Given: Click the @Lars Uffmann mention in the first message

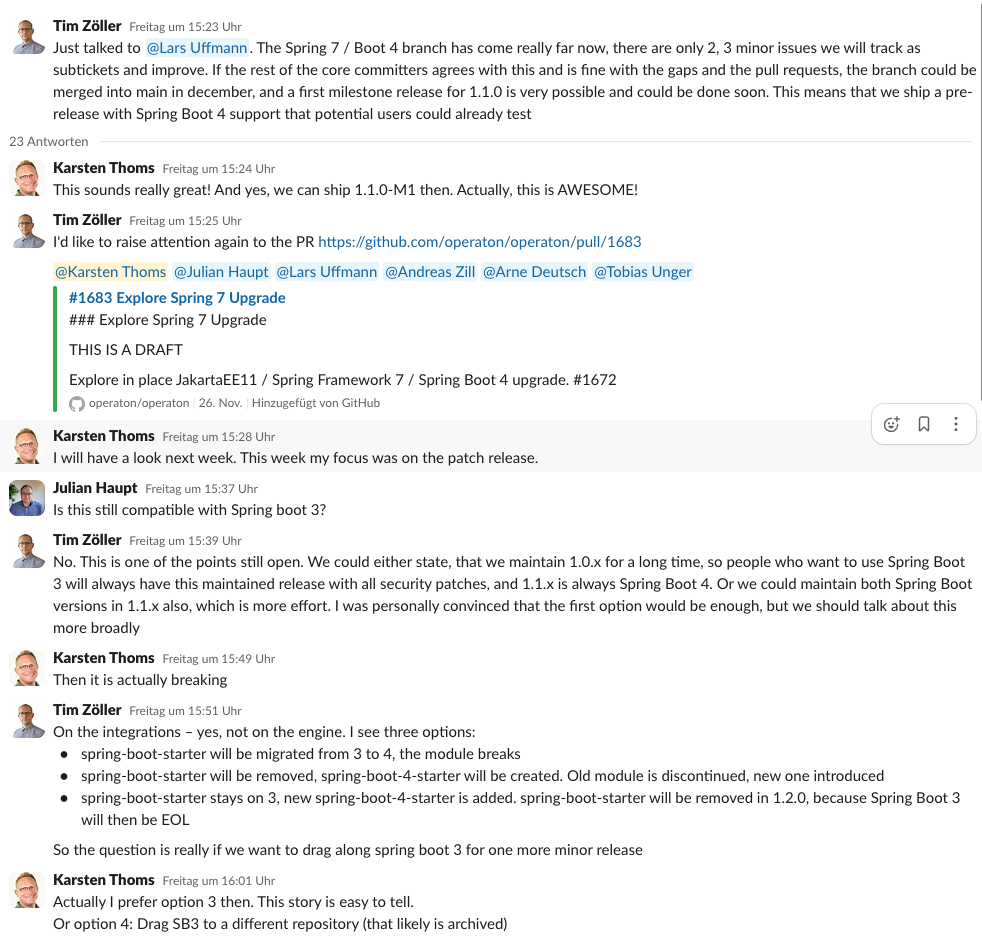Looking at the screenshot, I should tap(198, 48).
